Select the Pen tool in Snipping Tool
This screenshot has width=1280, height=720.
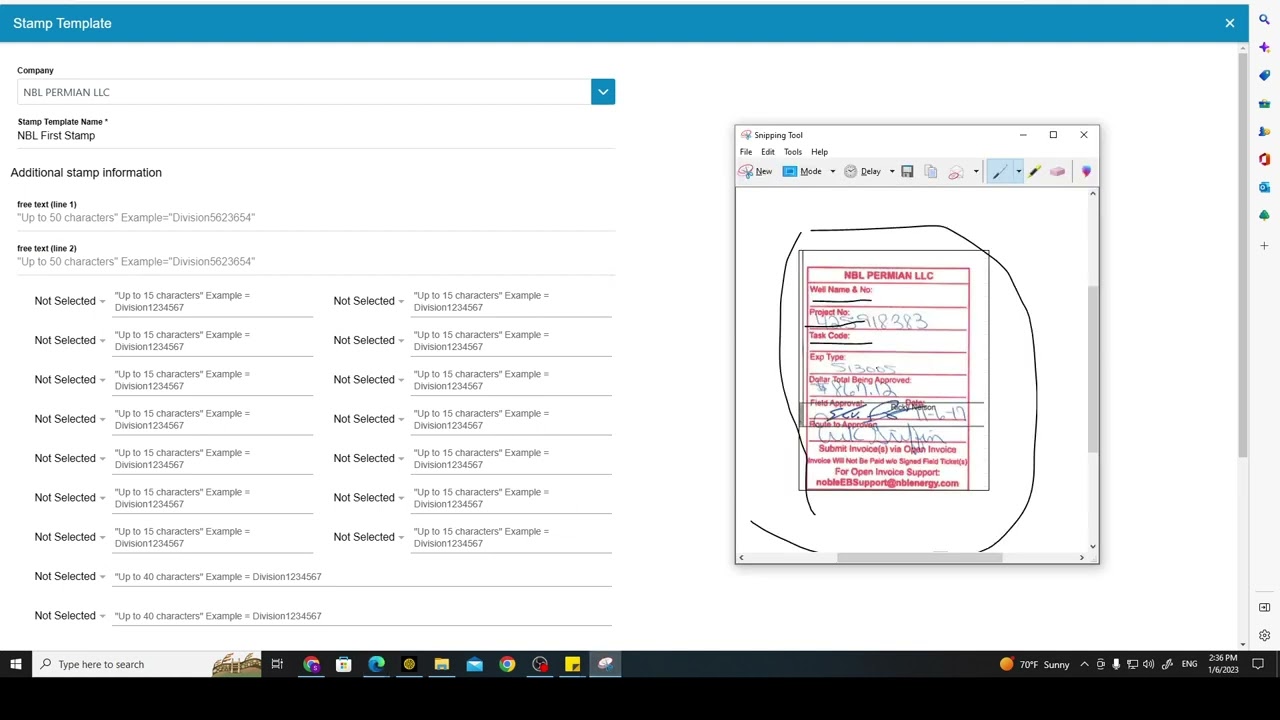[1000, 171]
